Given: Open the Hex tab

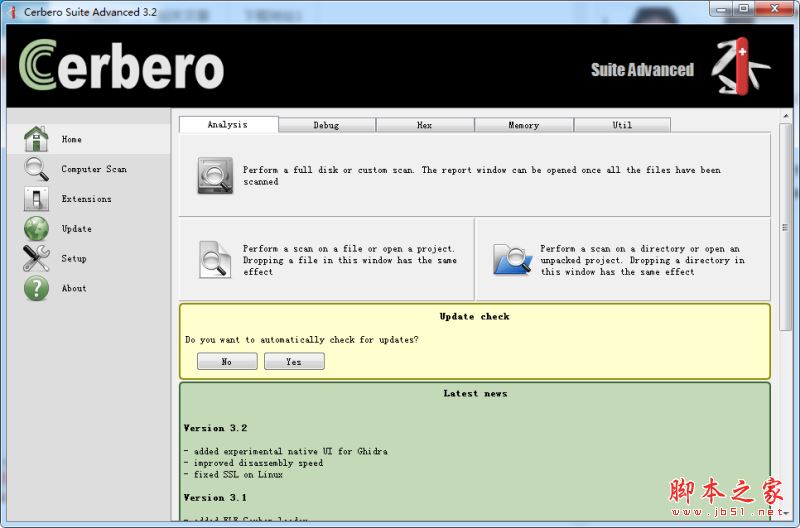Looking at the screenshot, I should click(424, 125).
